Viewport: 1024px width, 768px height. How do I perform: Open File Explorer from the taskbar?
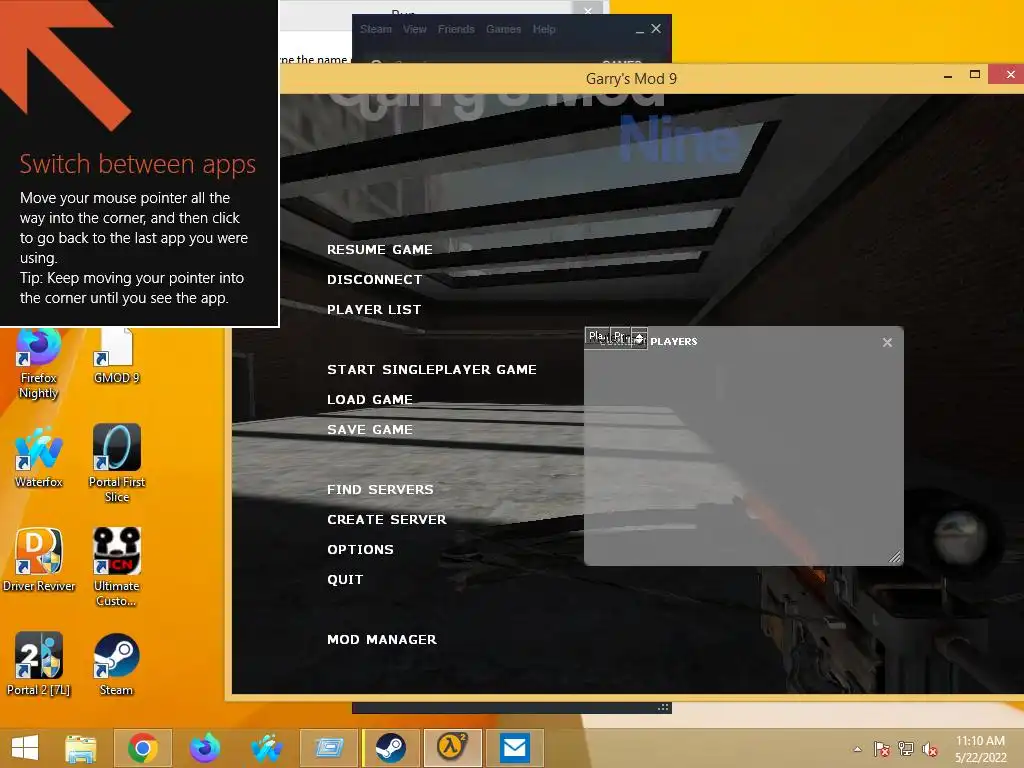click(x=81, y=748)
